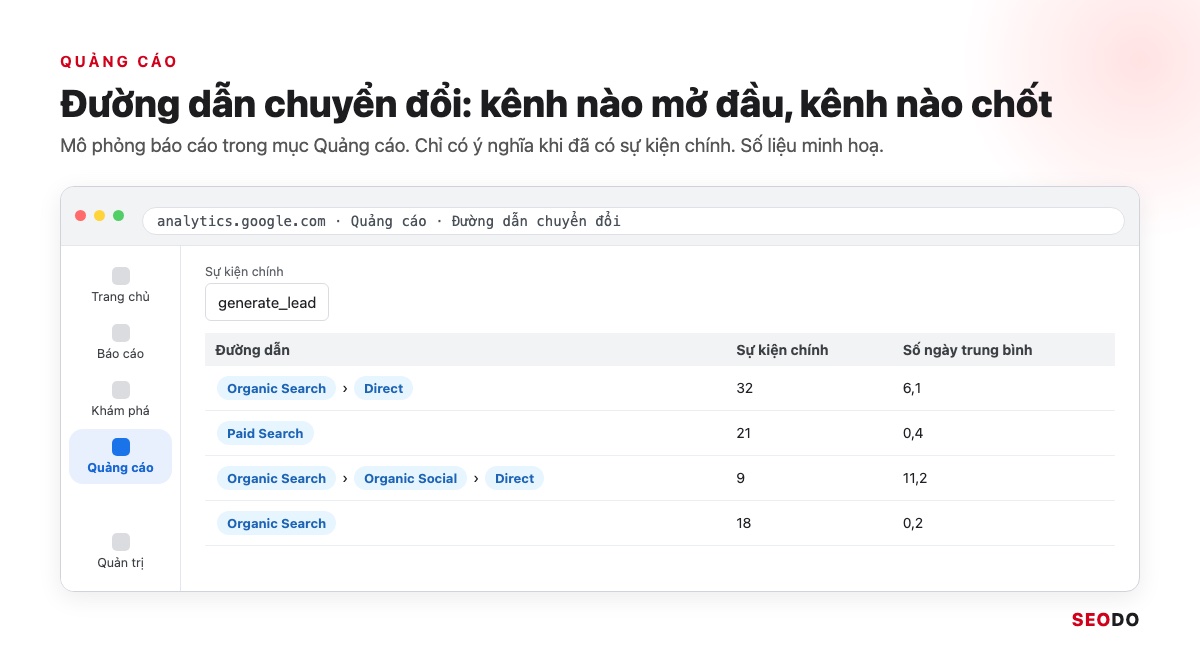Click Direct chip in the 32-events row
1200x652 pixels.
[383, 388]
